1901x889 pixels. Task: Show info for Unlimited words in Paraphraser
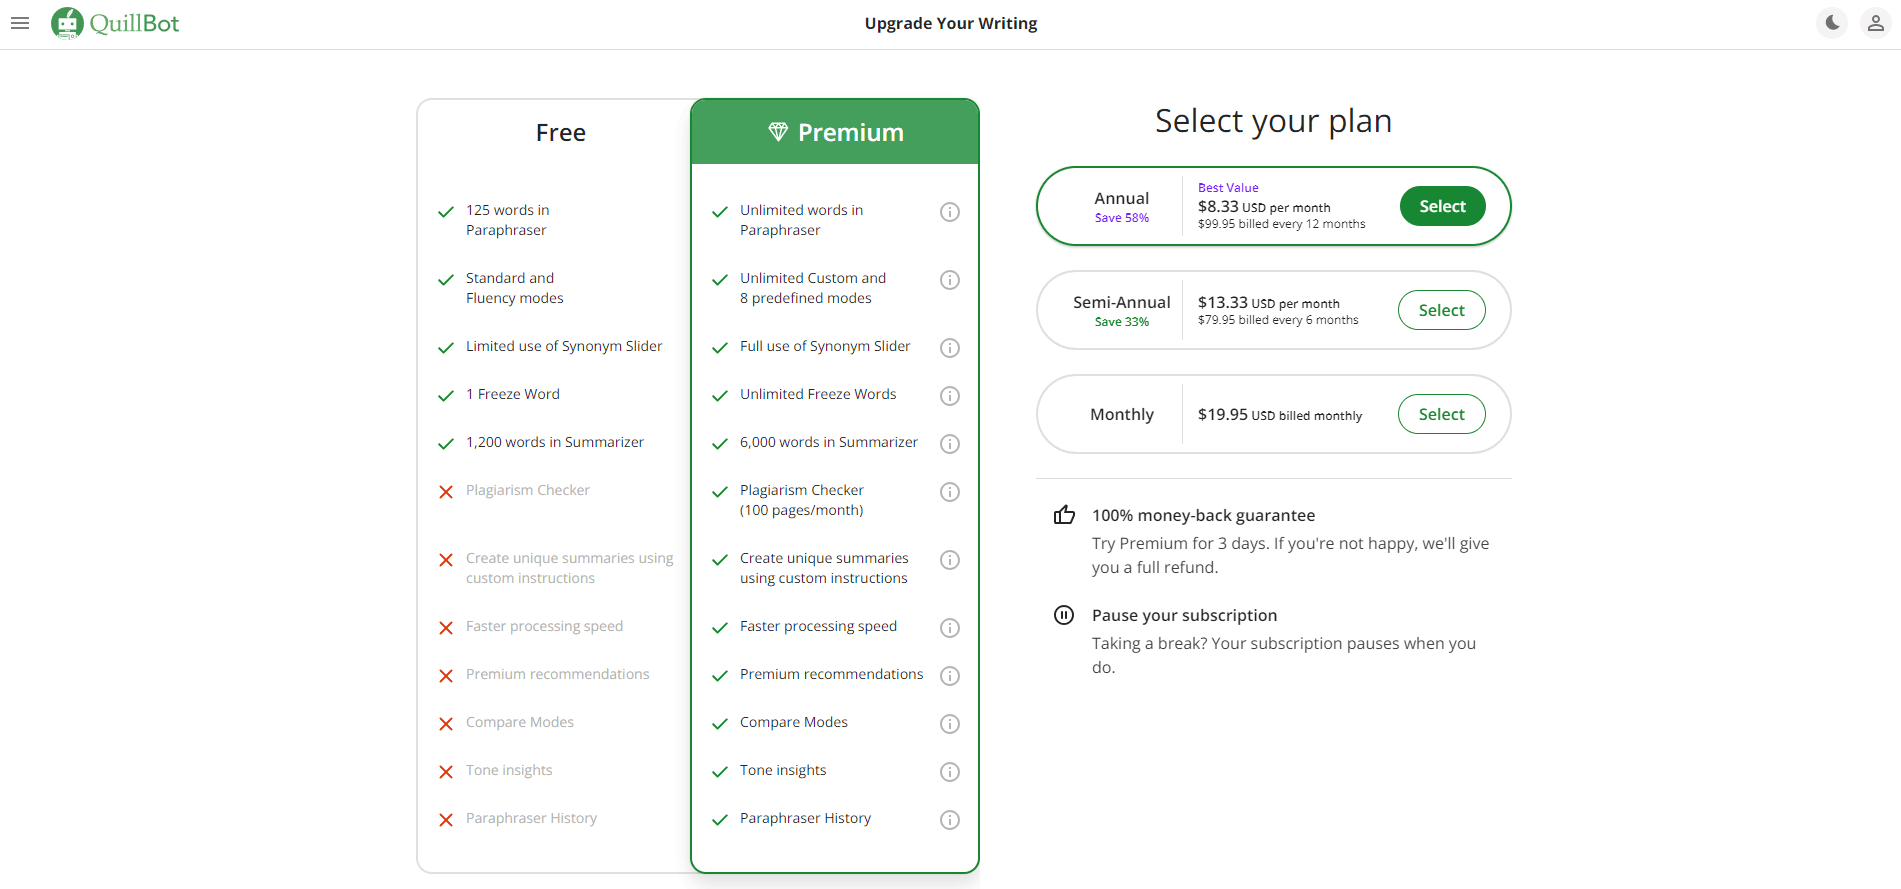pyautogui.click(x=950, y=212)
